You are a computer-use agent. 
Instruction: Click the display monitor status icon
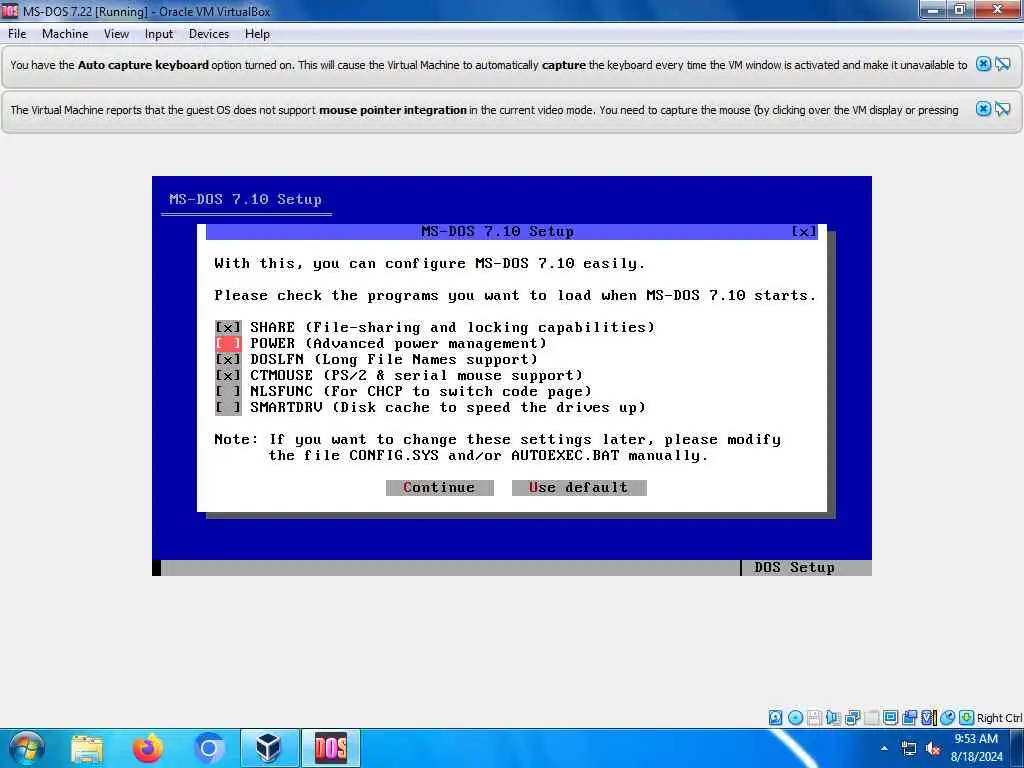tap(890, 718)
